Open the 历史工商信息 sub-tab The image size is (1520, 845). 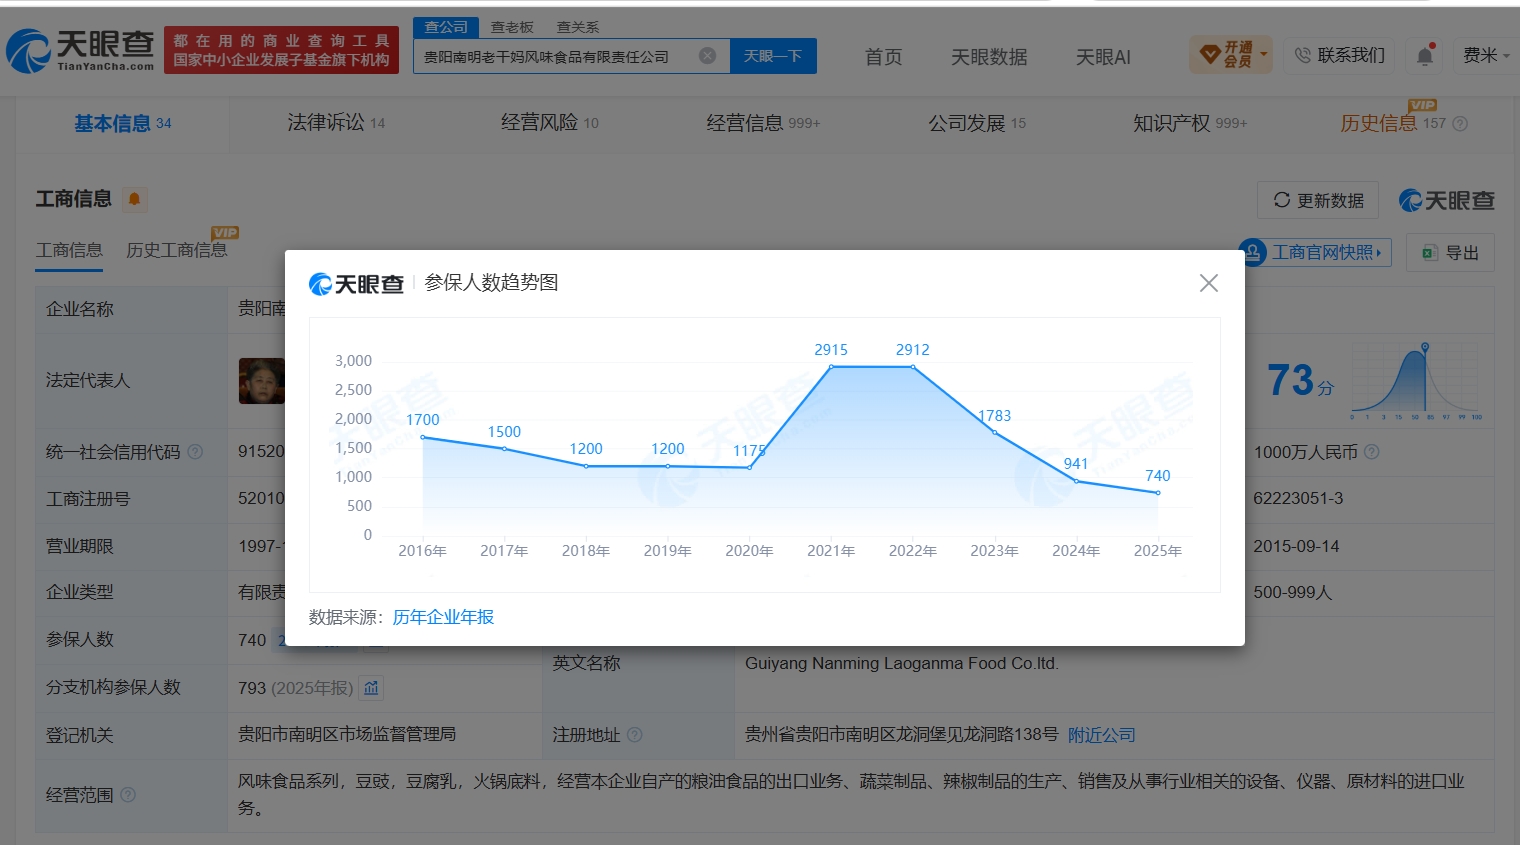tap(177, 250)
